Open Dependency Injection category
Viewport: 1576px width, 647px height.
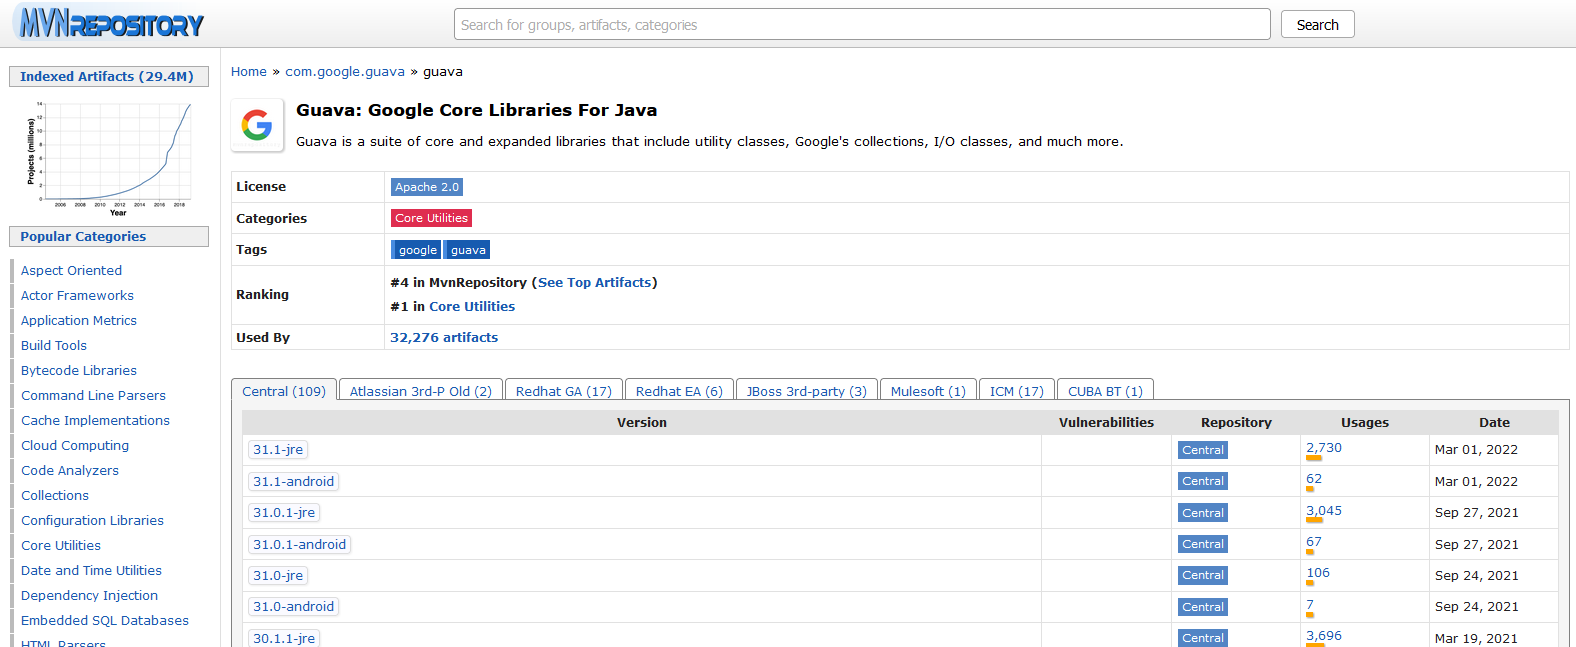tap(89, 595)
